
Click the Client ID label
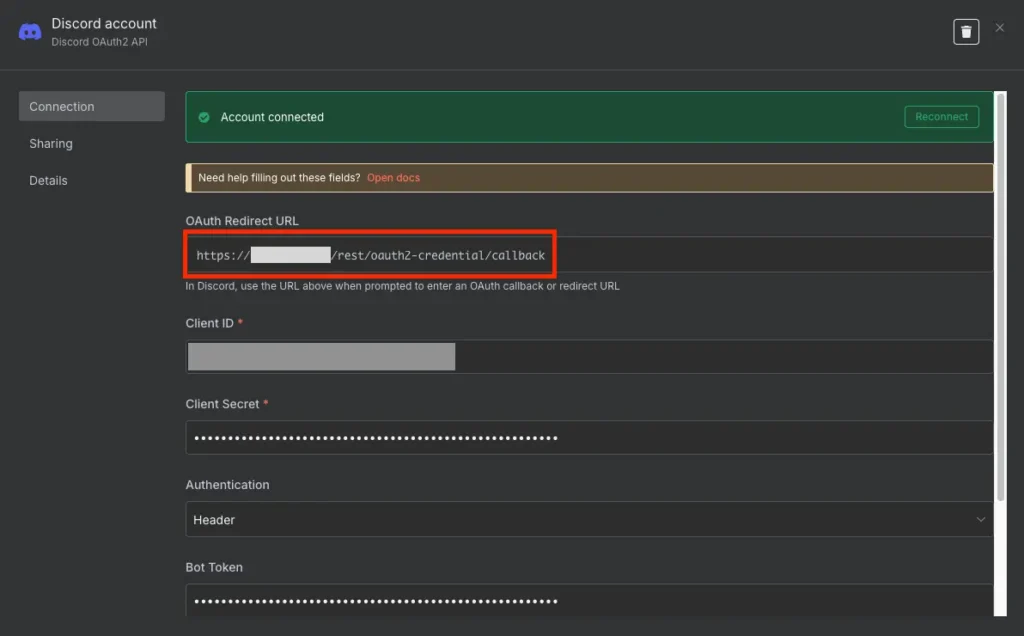point(209,323)
